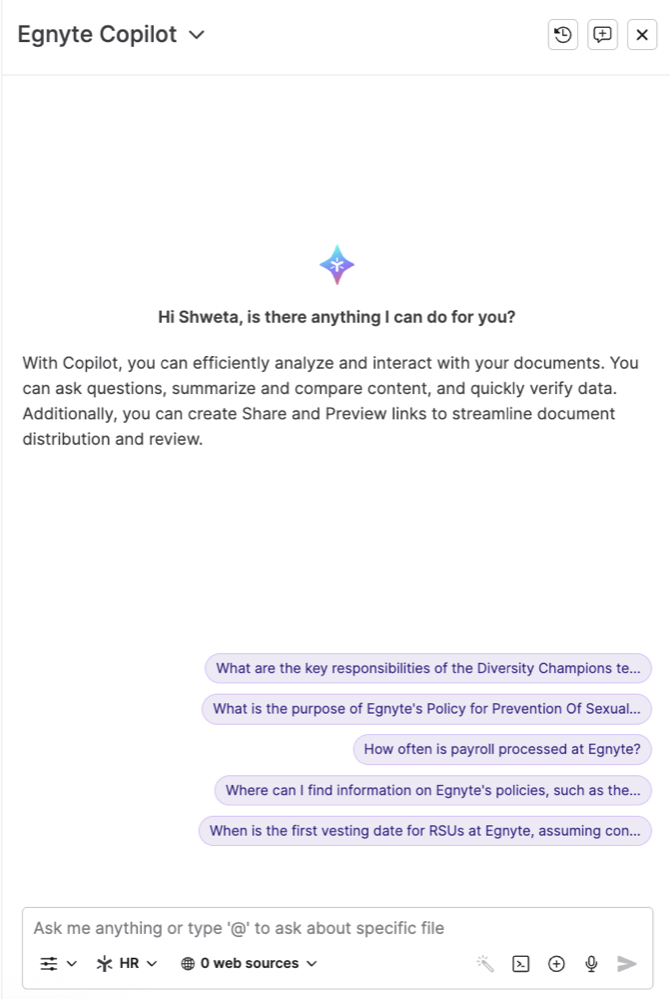Select the payroll processing suggested question
This screenshot has height=999, width=670.
click(x=502, y=749)
